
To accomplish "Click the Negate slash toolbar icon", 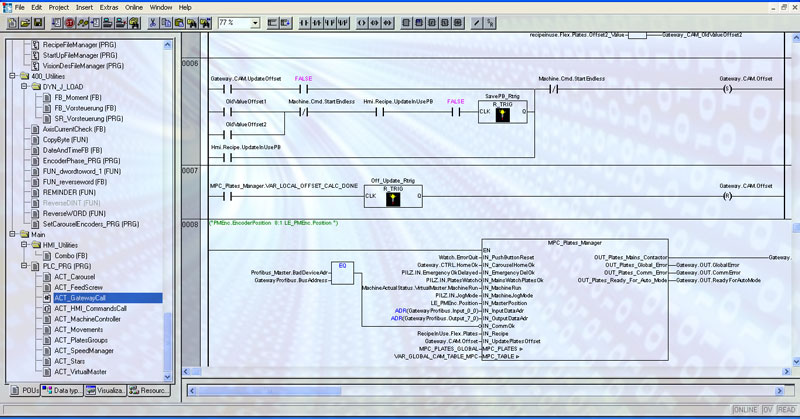I will click(x=477, y=23).
